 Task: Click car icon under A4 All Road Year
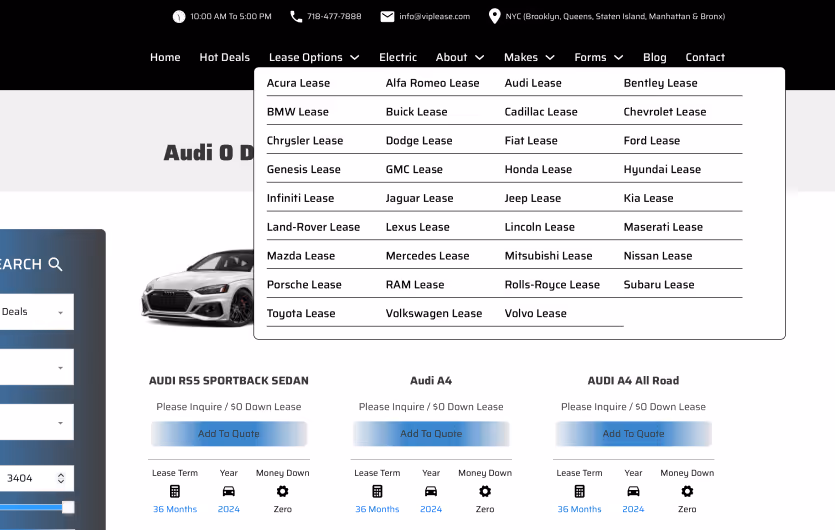(x=633, y=491)
